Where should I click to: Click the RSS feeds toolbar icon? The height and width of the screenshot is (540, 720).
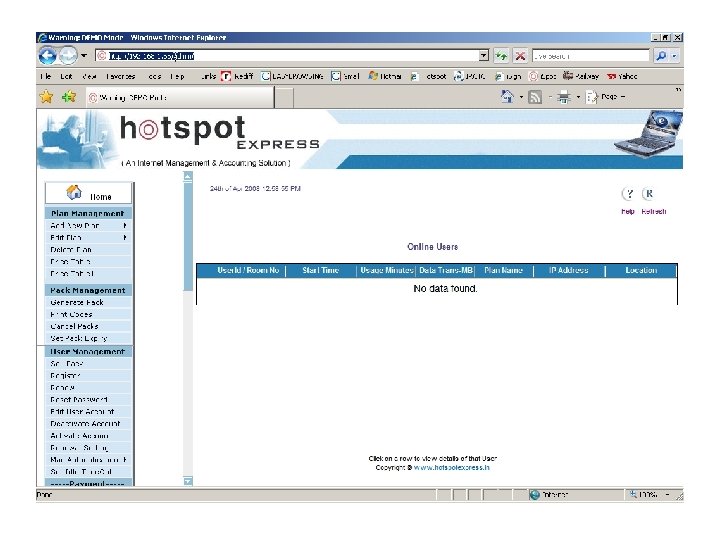pos(535,97)
